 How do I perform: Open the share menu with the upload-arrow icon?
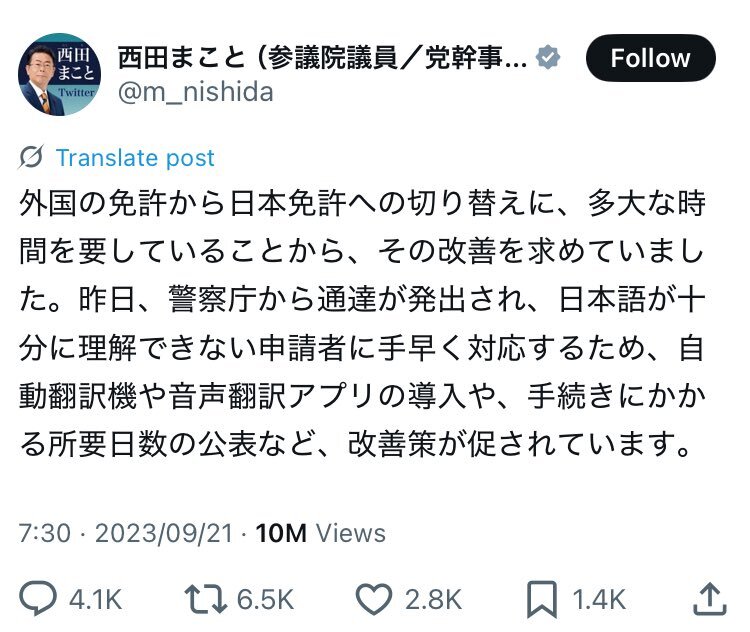click(708, 598)
